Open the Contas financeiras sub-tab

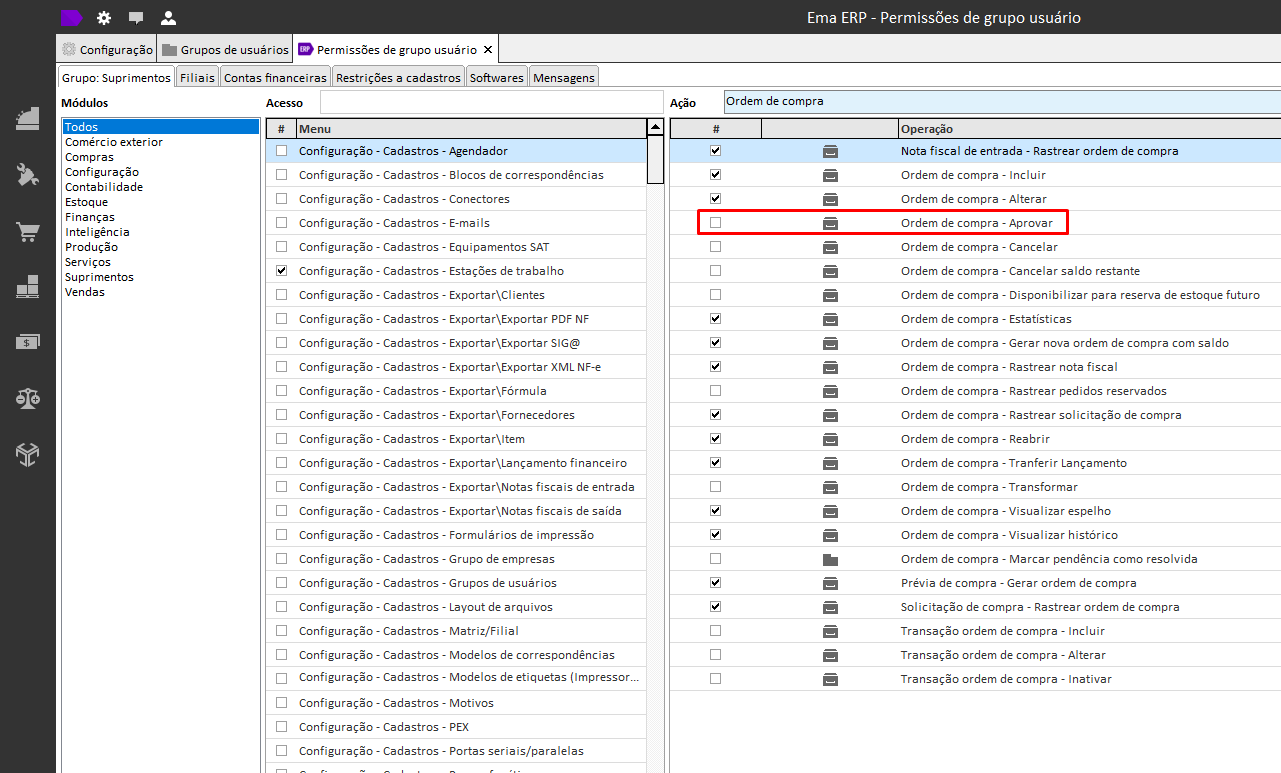point(275,77)
